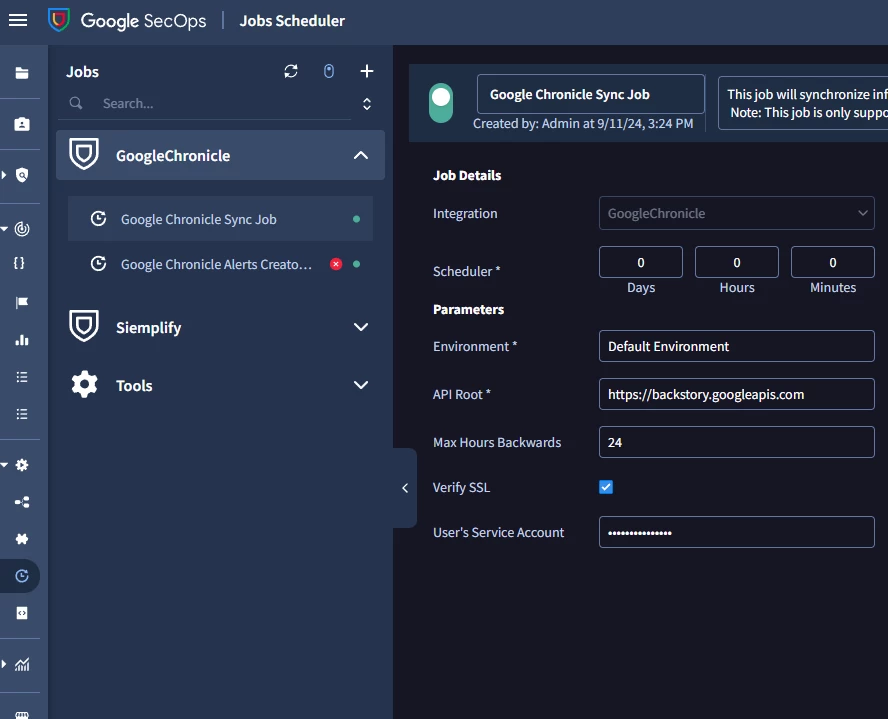Open the radar response sidebar icon
Viewport: 888px width, 719px height.
22,229
